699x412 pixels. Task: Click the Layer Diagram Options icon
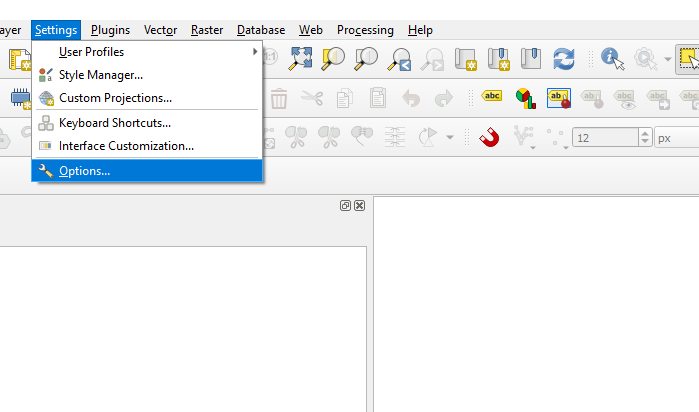525,97
